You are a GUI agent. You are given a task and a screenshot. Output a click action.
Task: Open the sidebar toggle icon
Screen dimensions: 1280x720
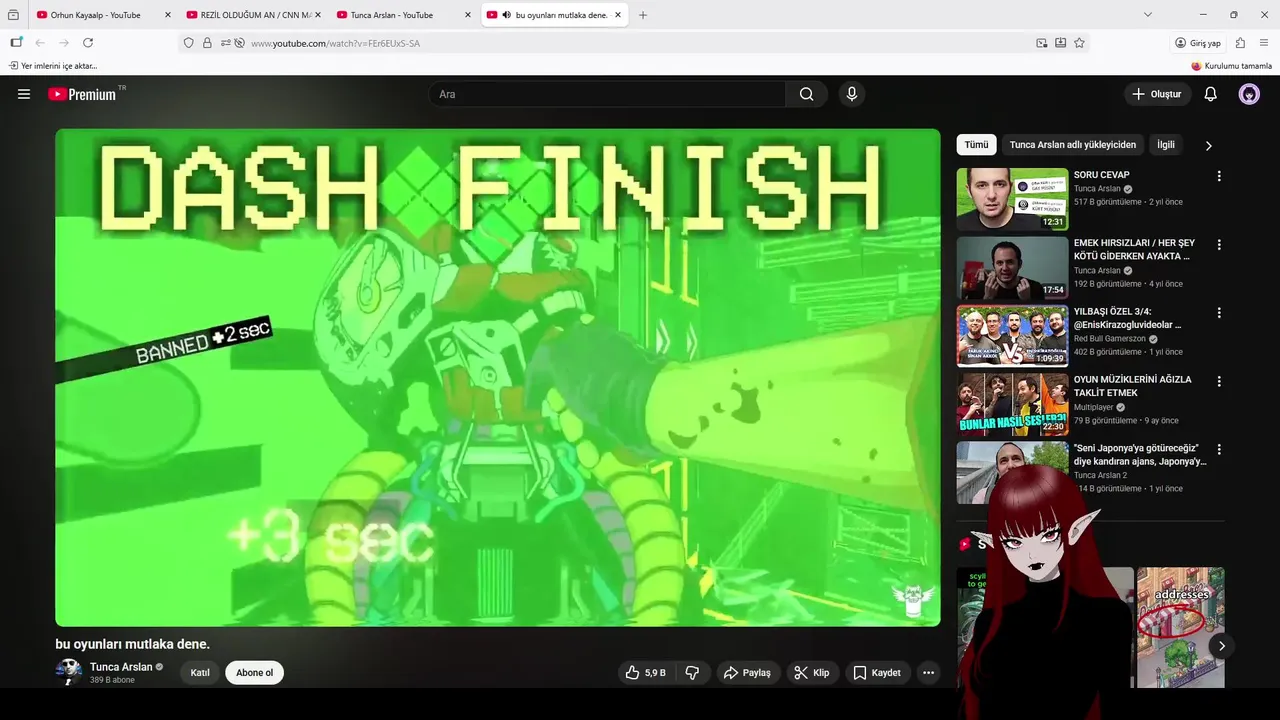16,43
